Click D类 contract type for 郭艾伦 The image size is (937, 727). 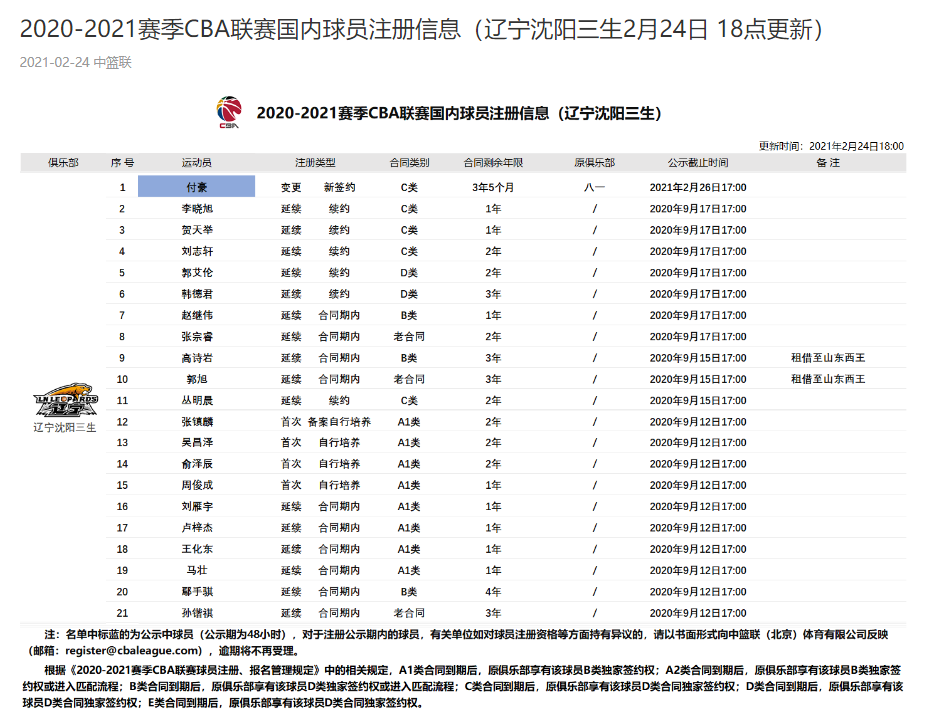pyautogui.click(x=409, y=272)
